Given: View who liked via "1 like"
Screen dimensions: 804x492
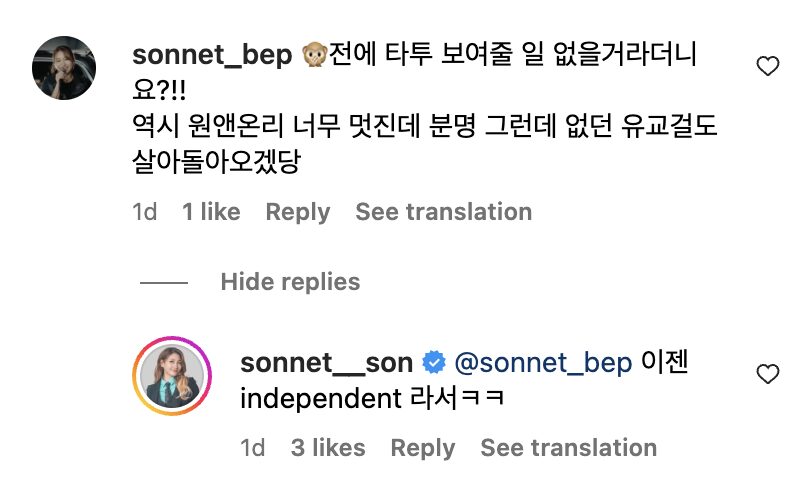Looking at the screenshot, I should coord(211,212).
